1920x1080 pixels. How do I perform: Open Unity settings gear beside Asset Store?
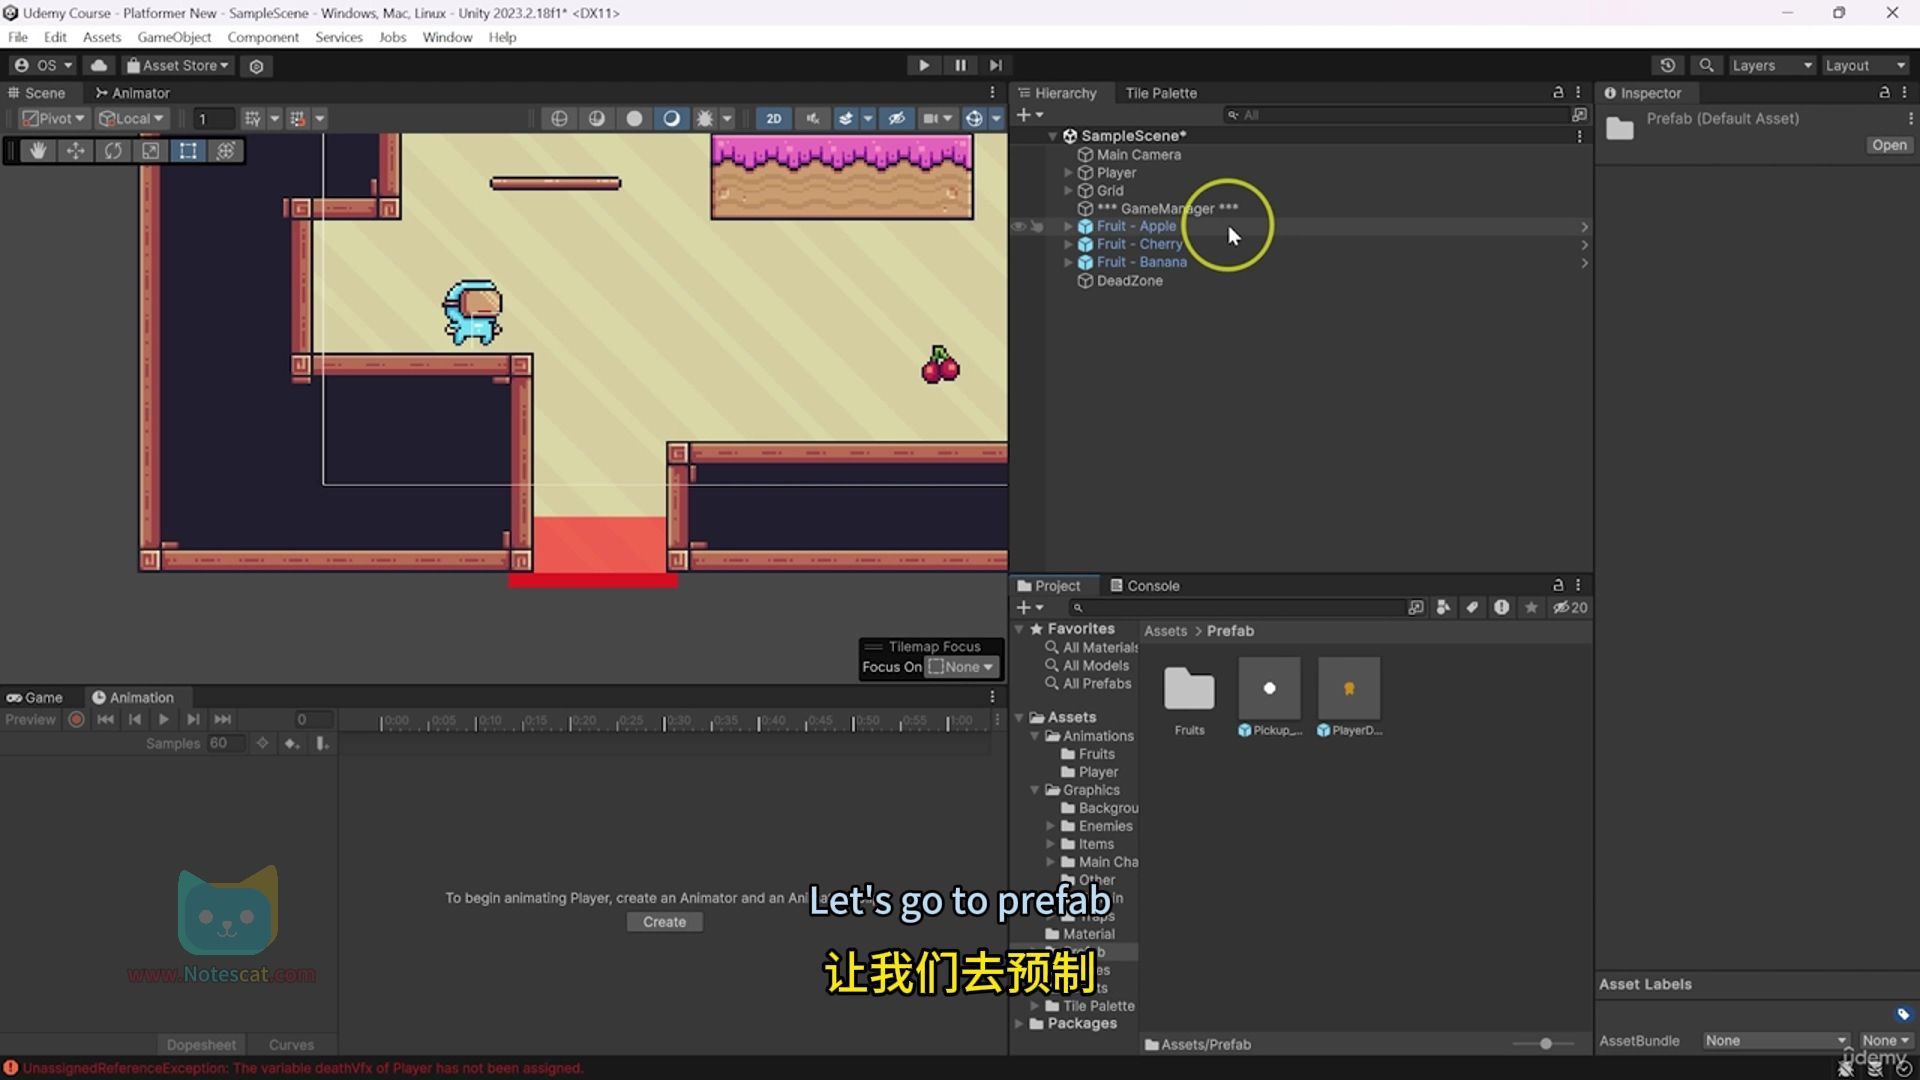click(x=256, y=66)
